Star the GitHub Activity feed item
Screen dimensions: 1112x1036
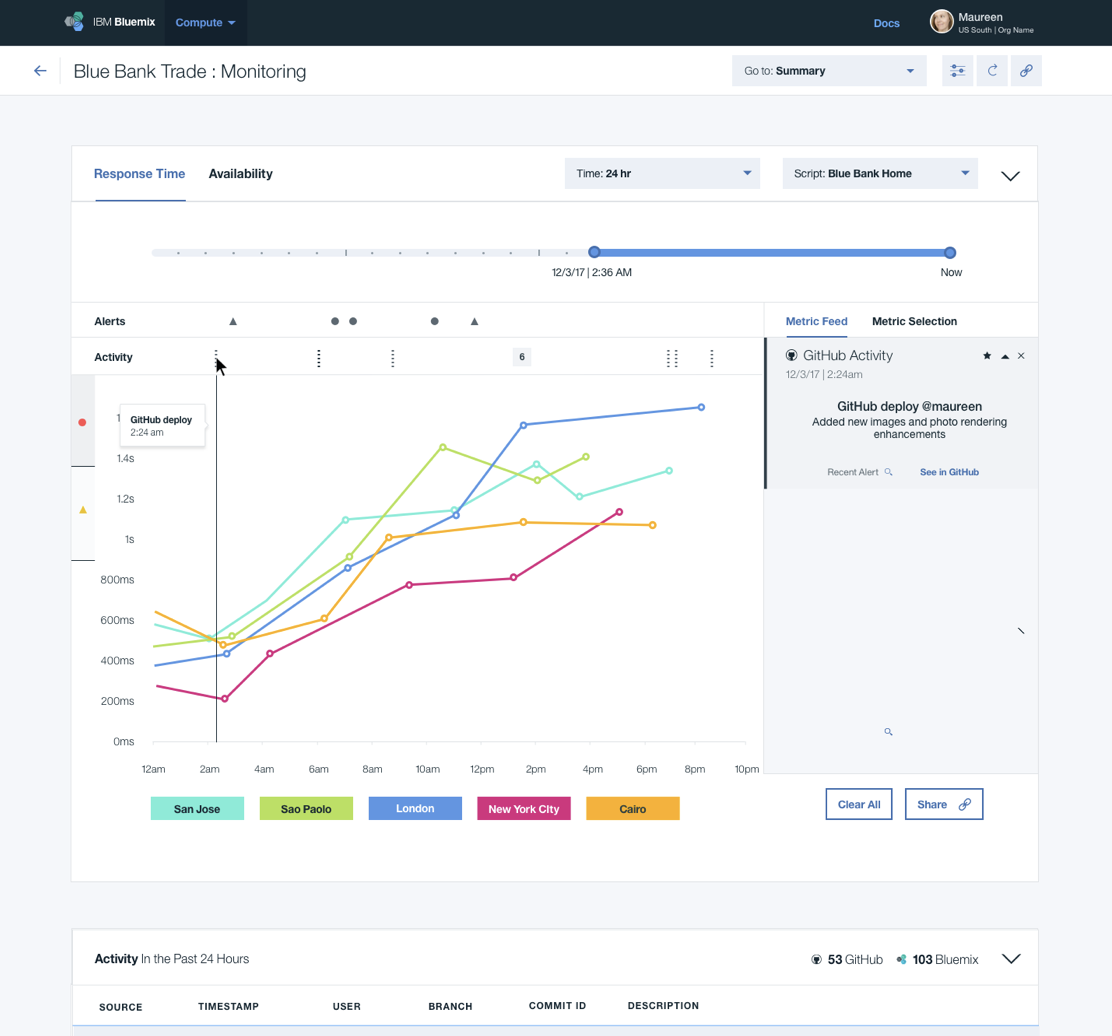(986, 356)
